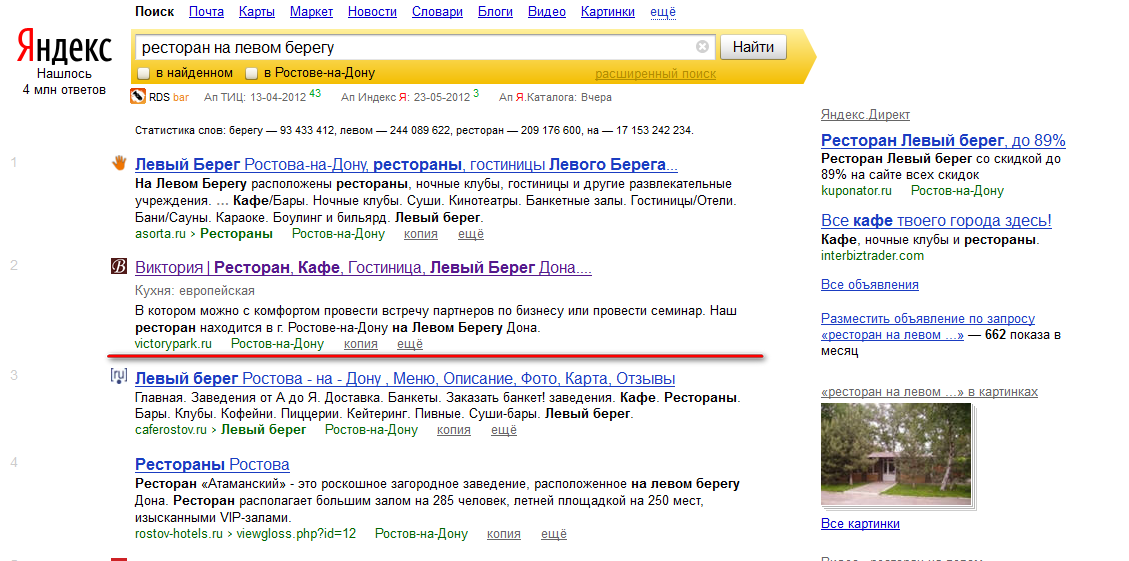1129x561 pixels.
Task: Open the Маркет tab
Action: pos(312,12)
